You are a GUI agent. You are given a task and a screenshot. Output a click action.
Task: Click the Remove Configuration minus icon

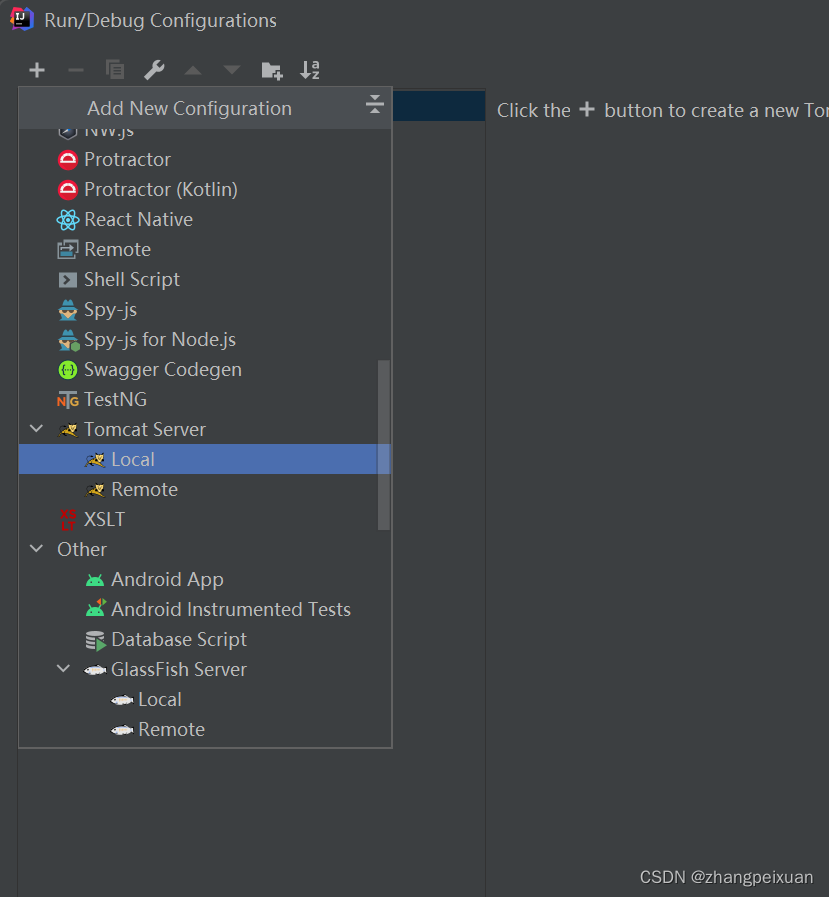pos(76,70)
